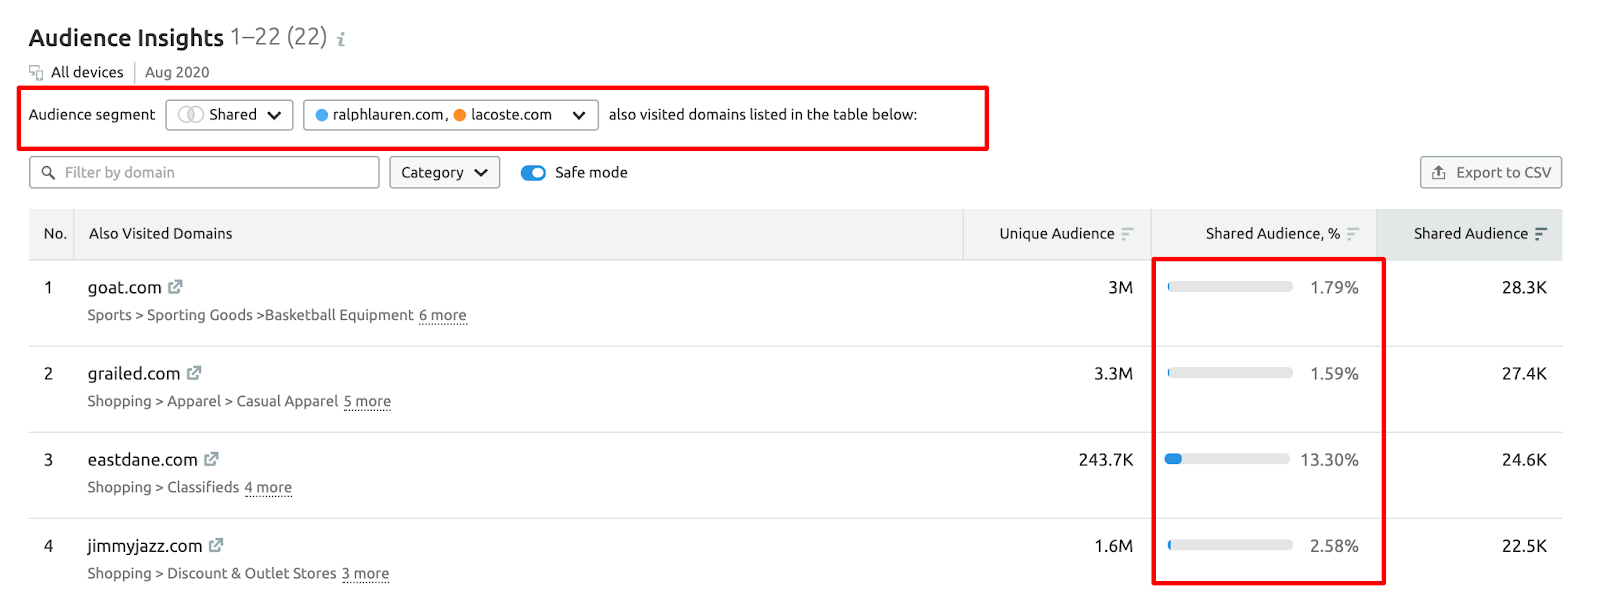Open the eastdane.com domain link
Screen dimensions: 1600x595
pyautogui.click(x=143, y=460)
